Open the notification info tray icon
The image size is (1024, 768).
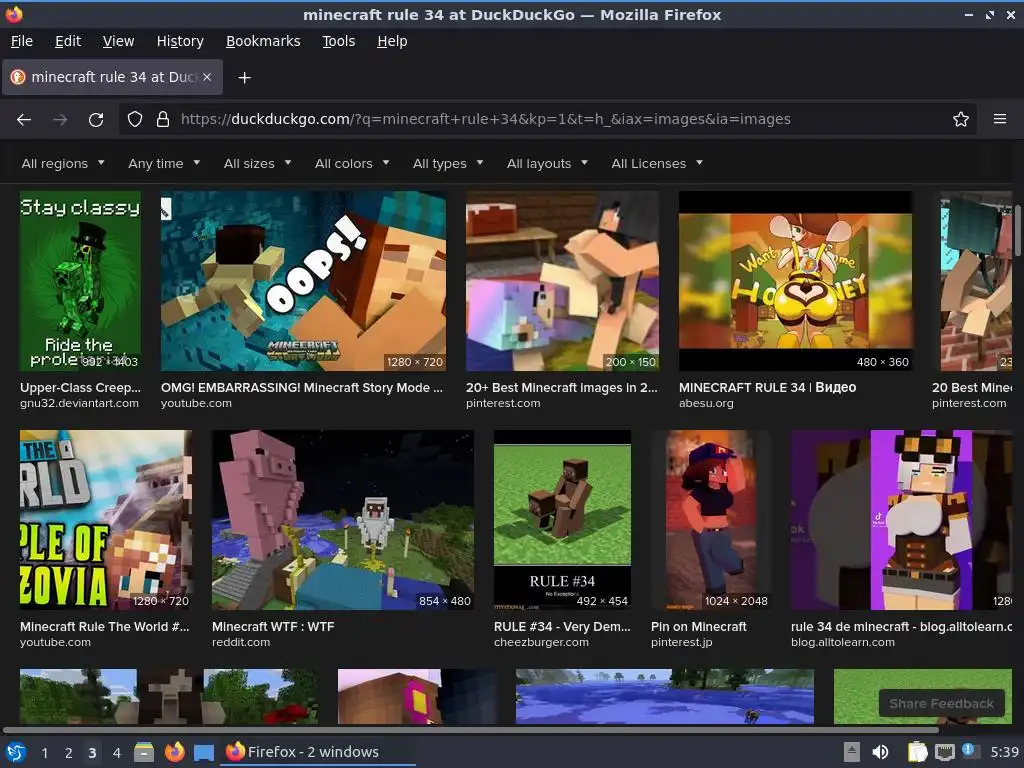tap(970, 751)
